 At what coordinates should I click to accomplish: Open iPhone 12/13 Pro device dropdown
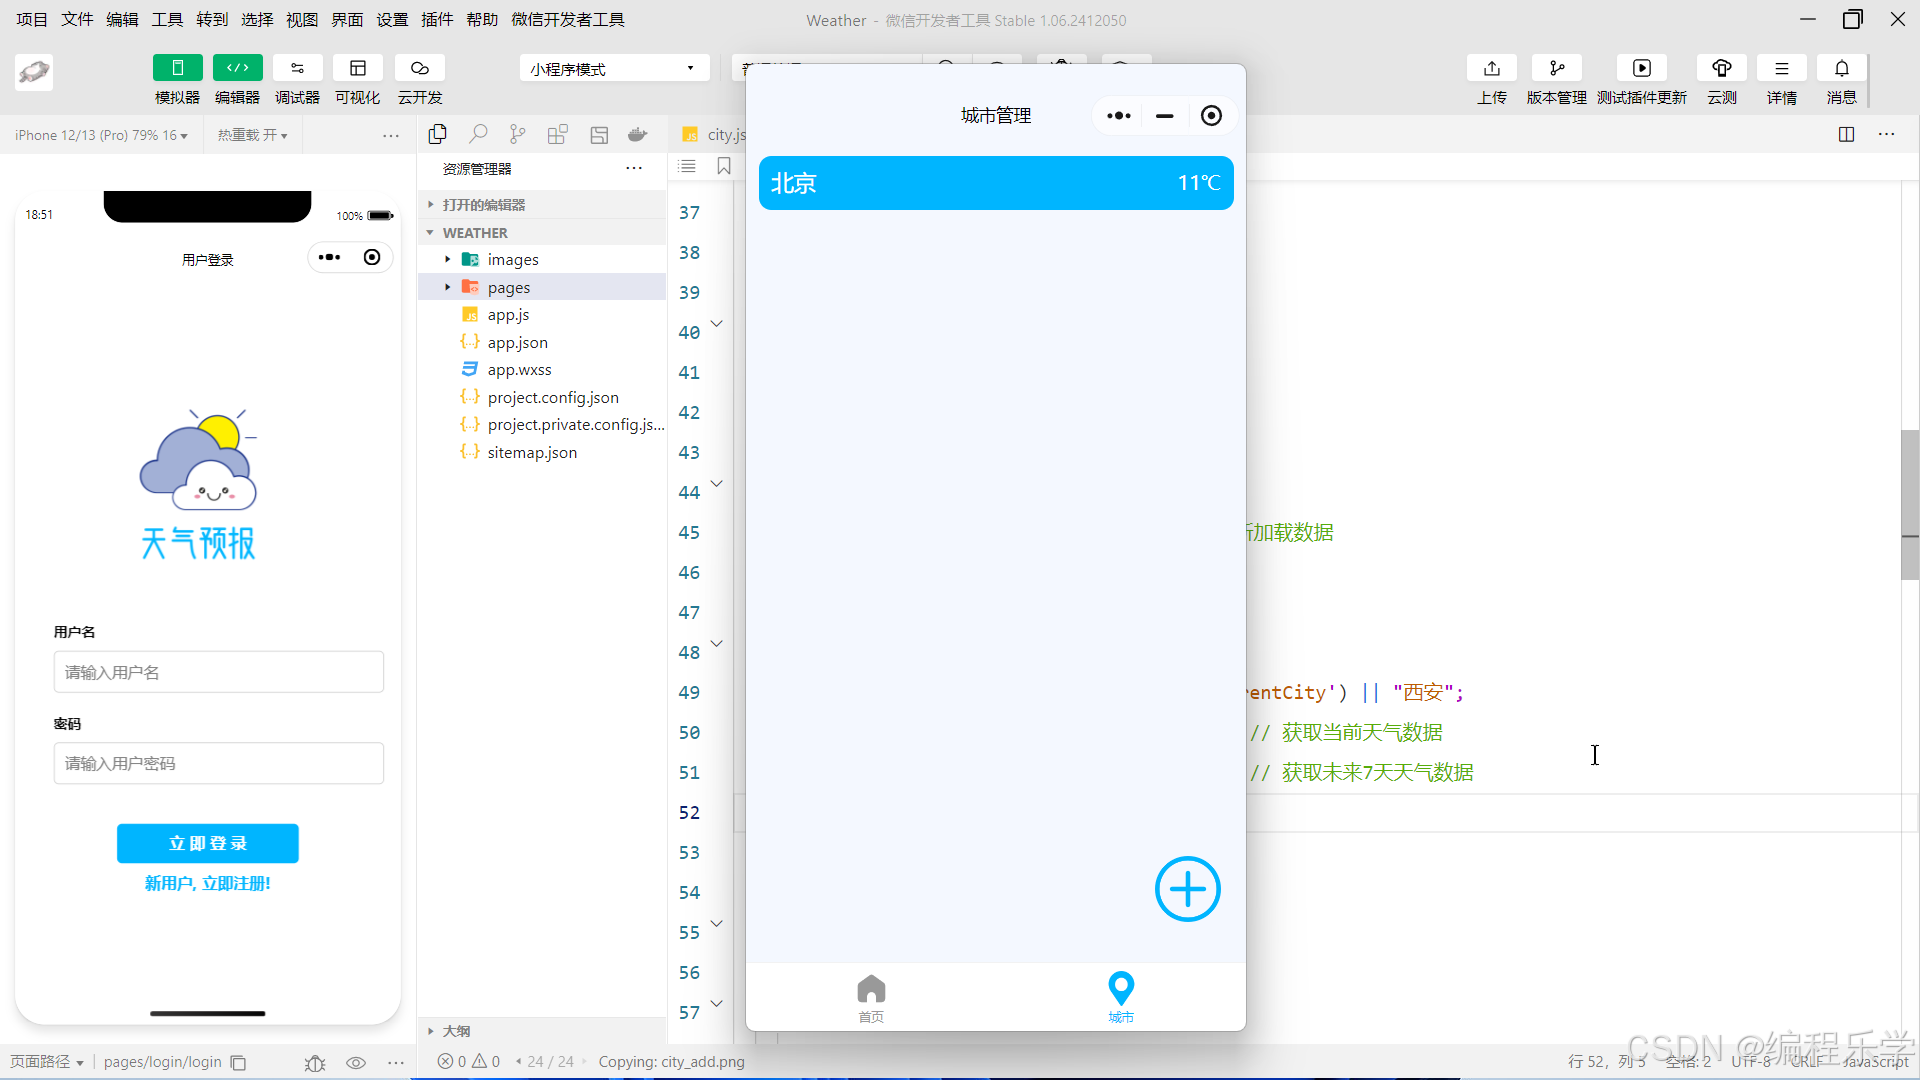tap(101, 135)
